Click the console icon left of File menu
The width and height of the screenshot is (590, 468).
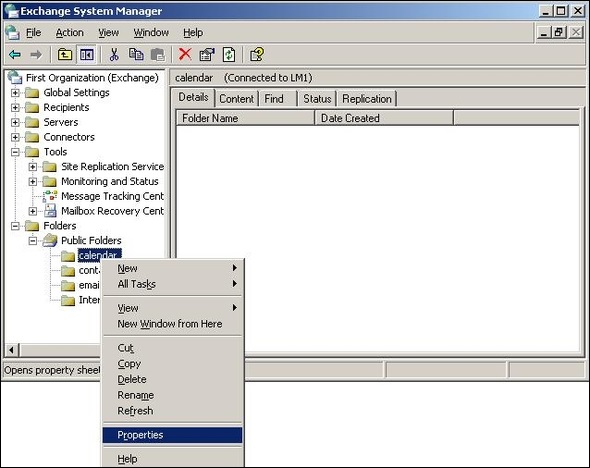[x=12, y=32]
